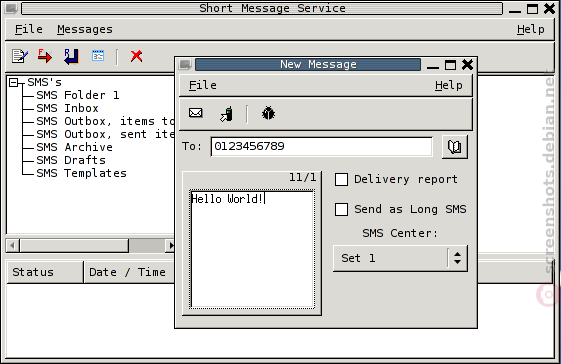Click the new message compose icon in main toolbar
The image size is (561, 364).
pos(20,56)
